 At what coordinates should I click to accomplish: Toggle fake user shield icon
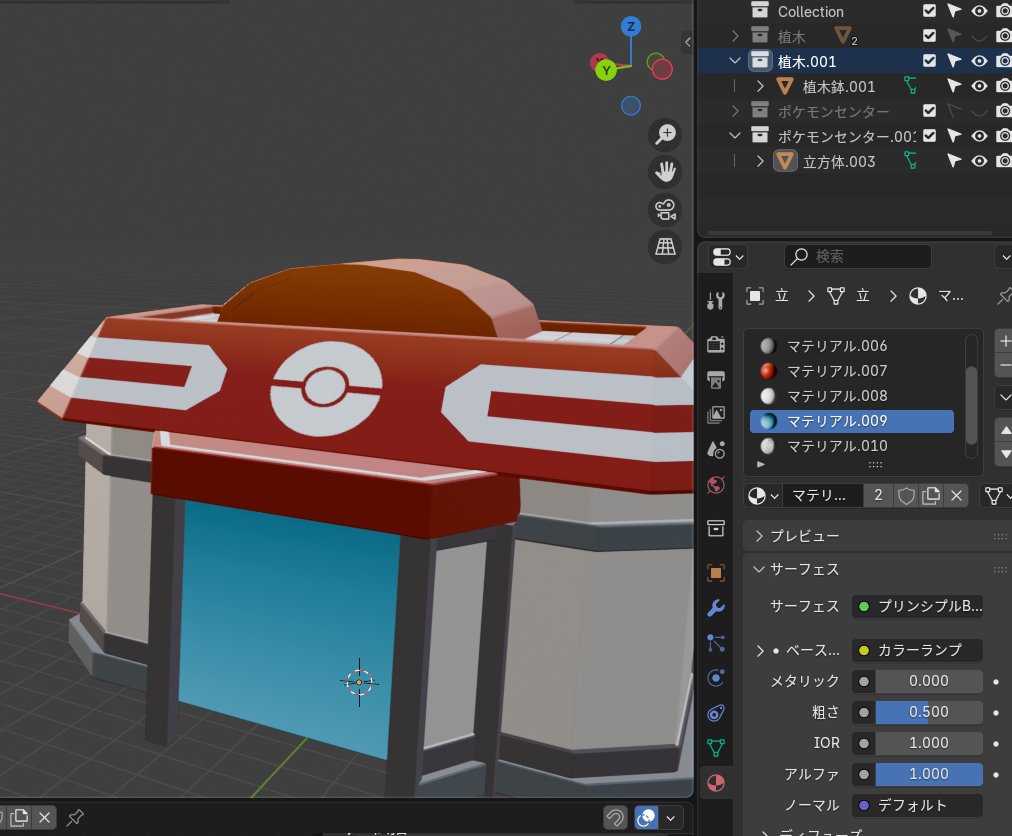906,496
